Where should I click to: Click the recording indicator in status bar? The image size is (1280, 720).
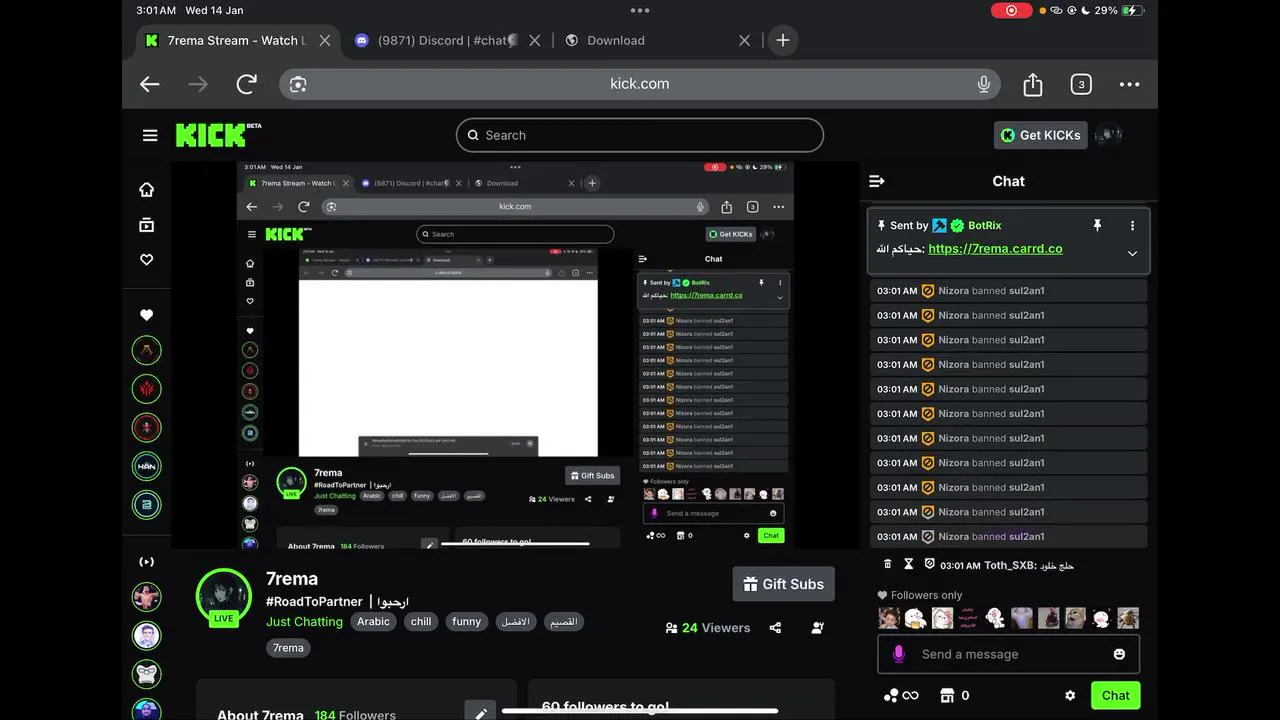1011,10
